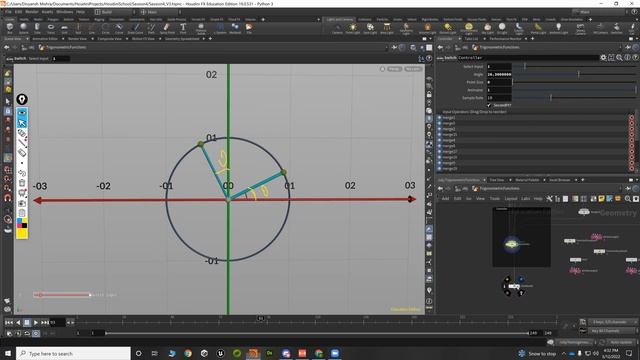Toggle pin on scene view path bar
This screenshot has width=640, height=360.
click(394, 47)
